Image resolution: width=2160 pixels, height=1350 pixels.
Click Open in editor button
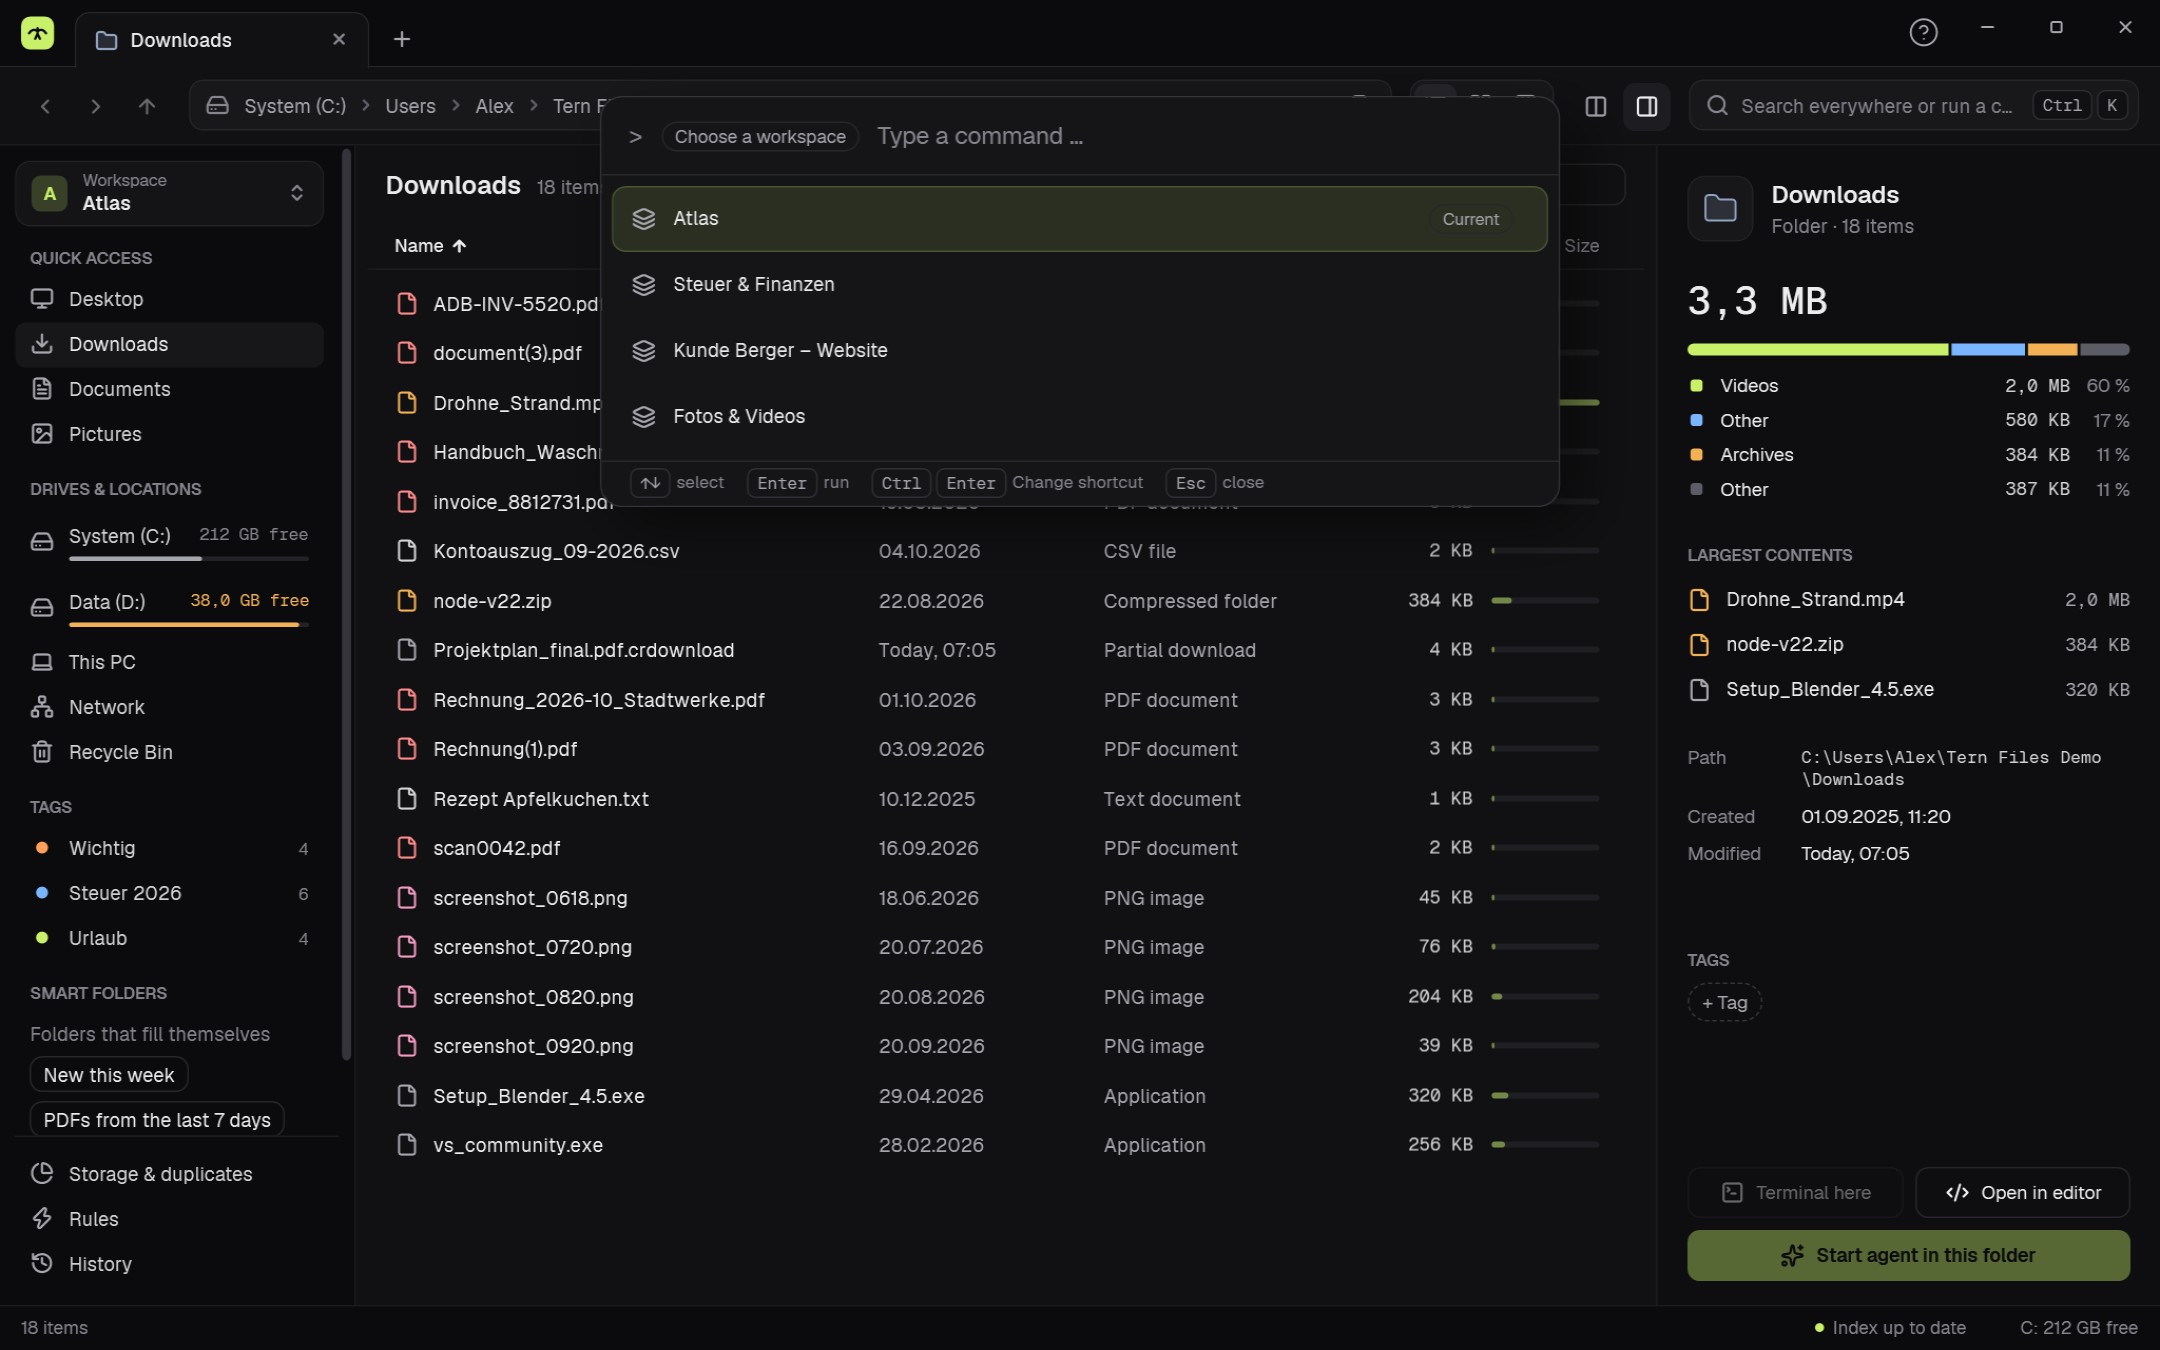2022,1193
